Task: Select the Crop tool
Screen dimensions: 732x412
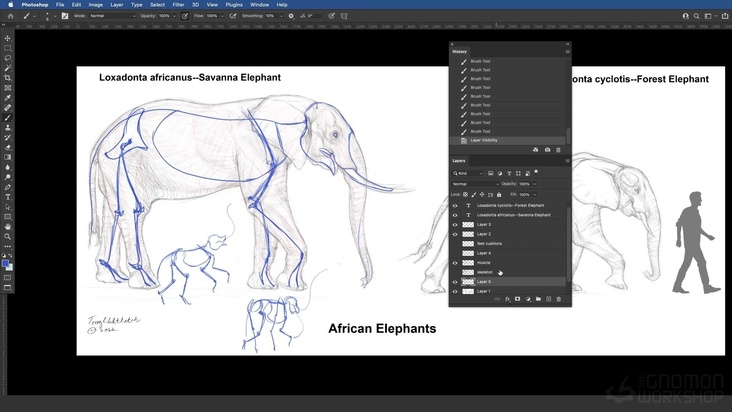Action: coord(7,78)
